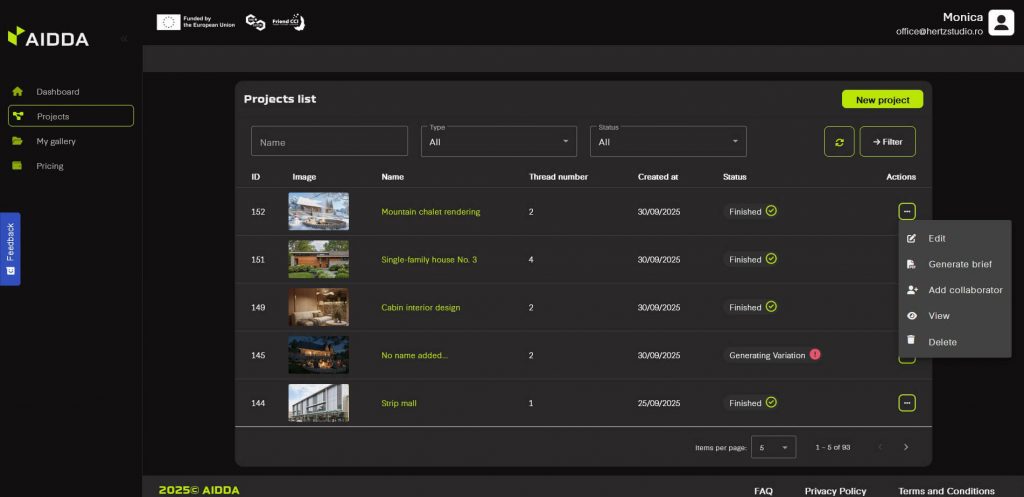This screenshot has height=497, width=1024.
Task: Open the Type filter dropdown
Action: [x=498, y=142]
